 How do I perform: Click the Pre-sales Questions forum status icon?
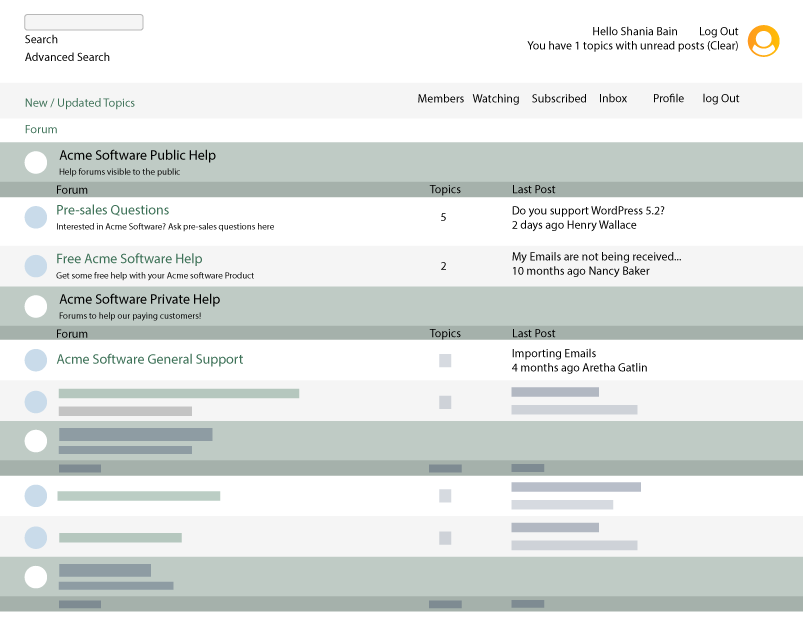(36, 217)
